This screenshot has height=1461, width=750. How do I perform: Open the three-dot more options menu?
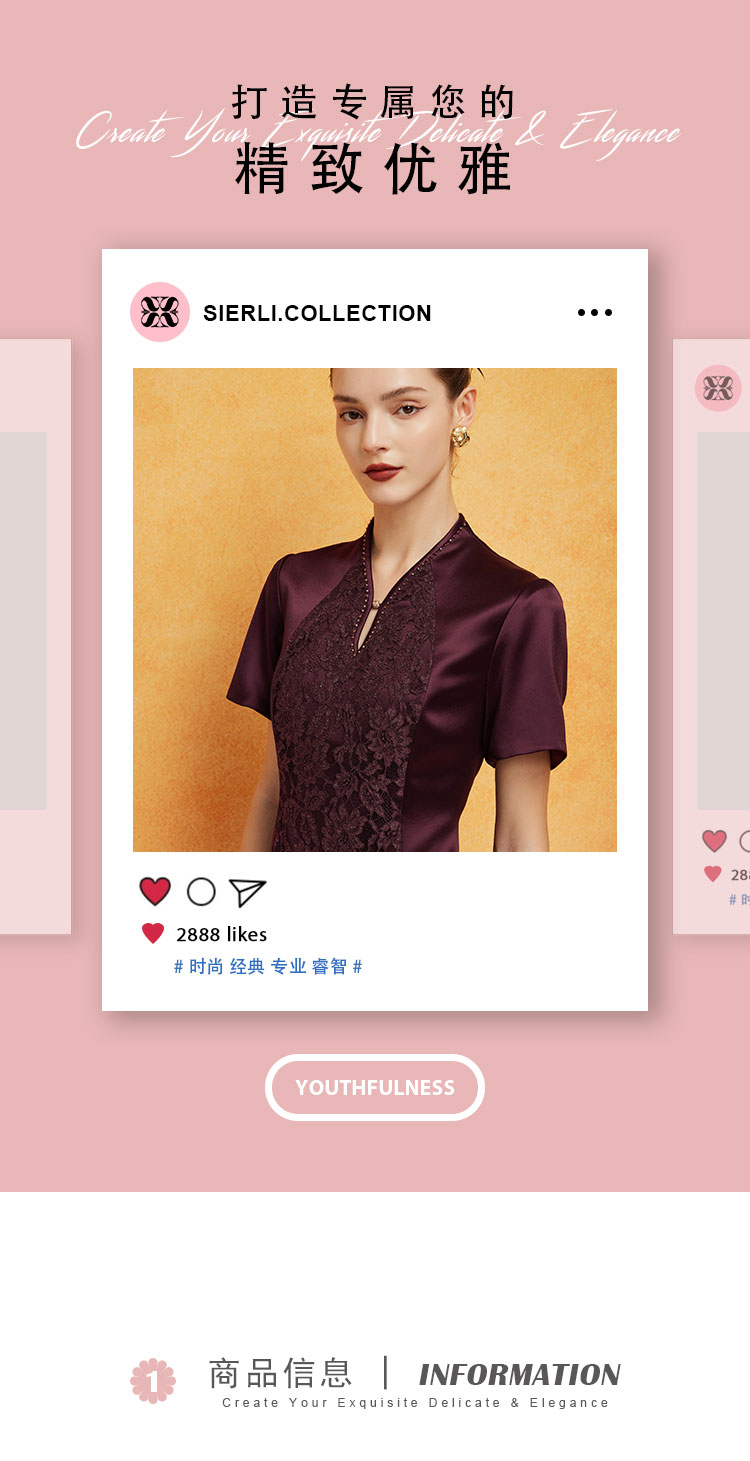point(595,313)
